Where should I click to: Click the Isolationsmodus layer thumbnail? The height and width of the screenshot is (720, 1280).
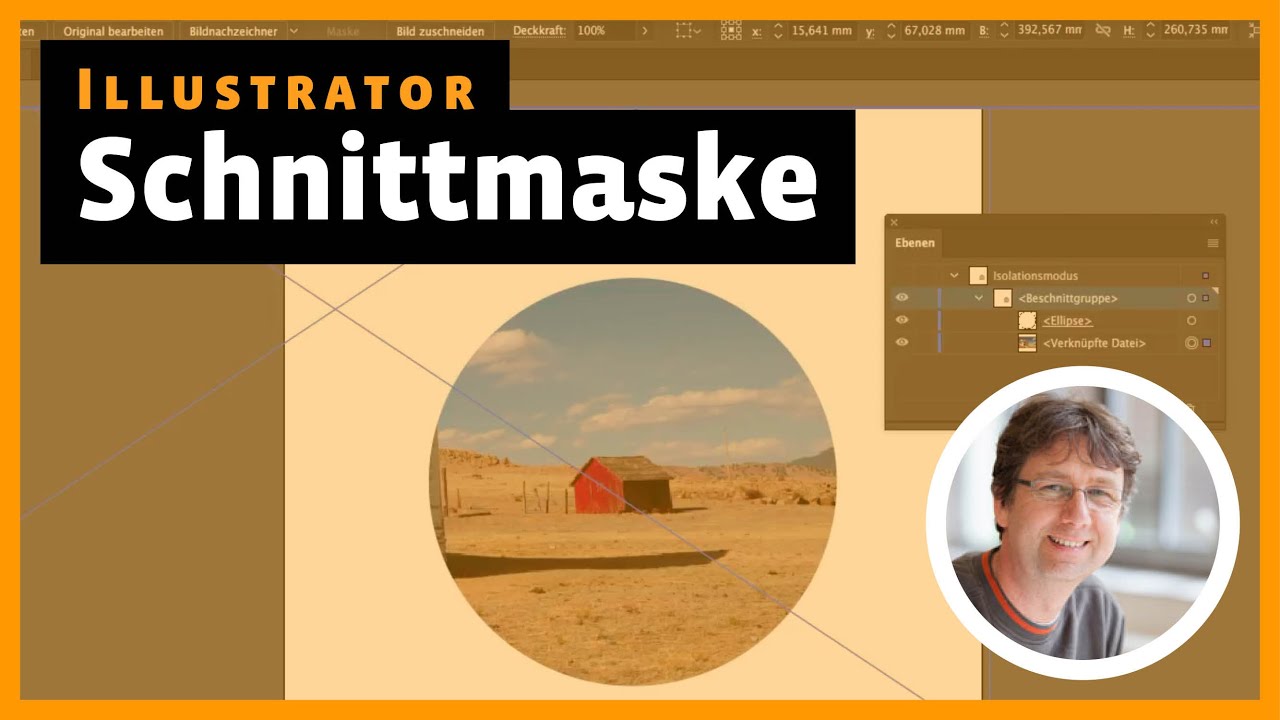point(978,275)
